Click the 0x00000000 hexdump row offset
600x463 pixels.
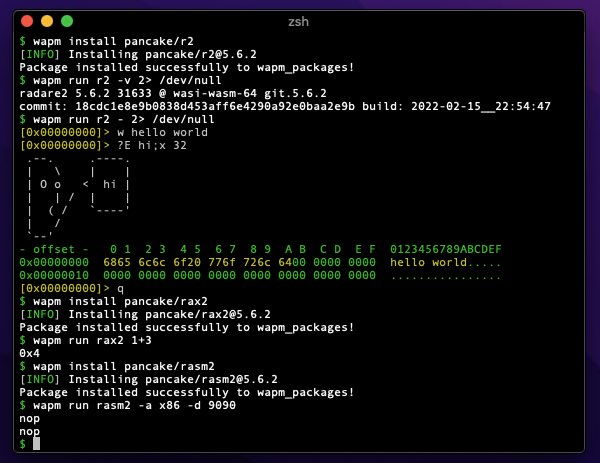(x=54, y=262)
